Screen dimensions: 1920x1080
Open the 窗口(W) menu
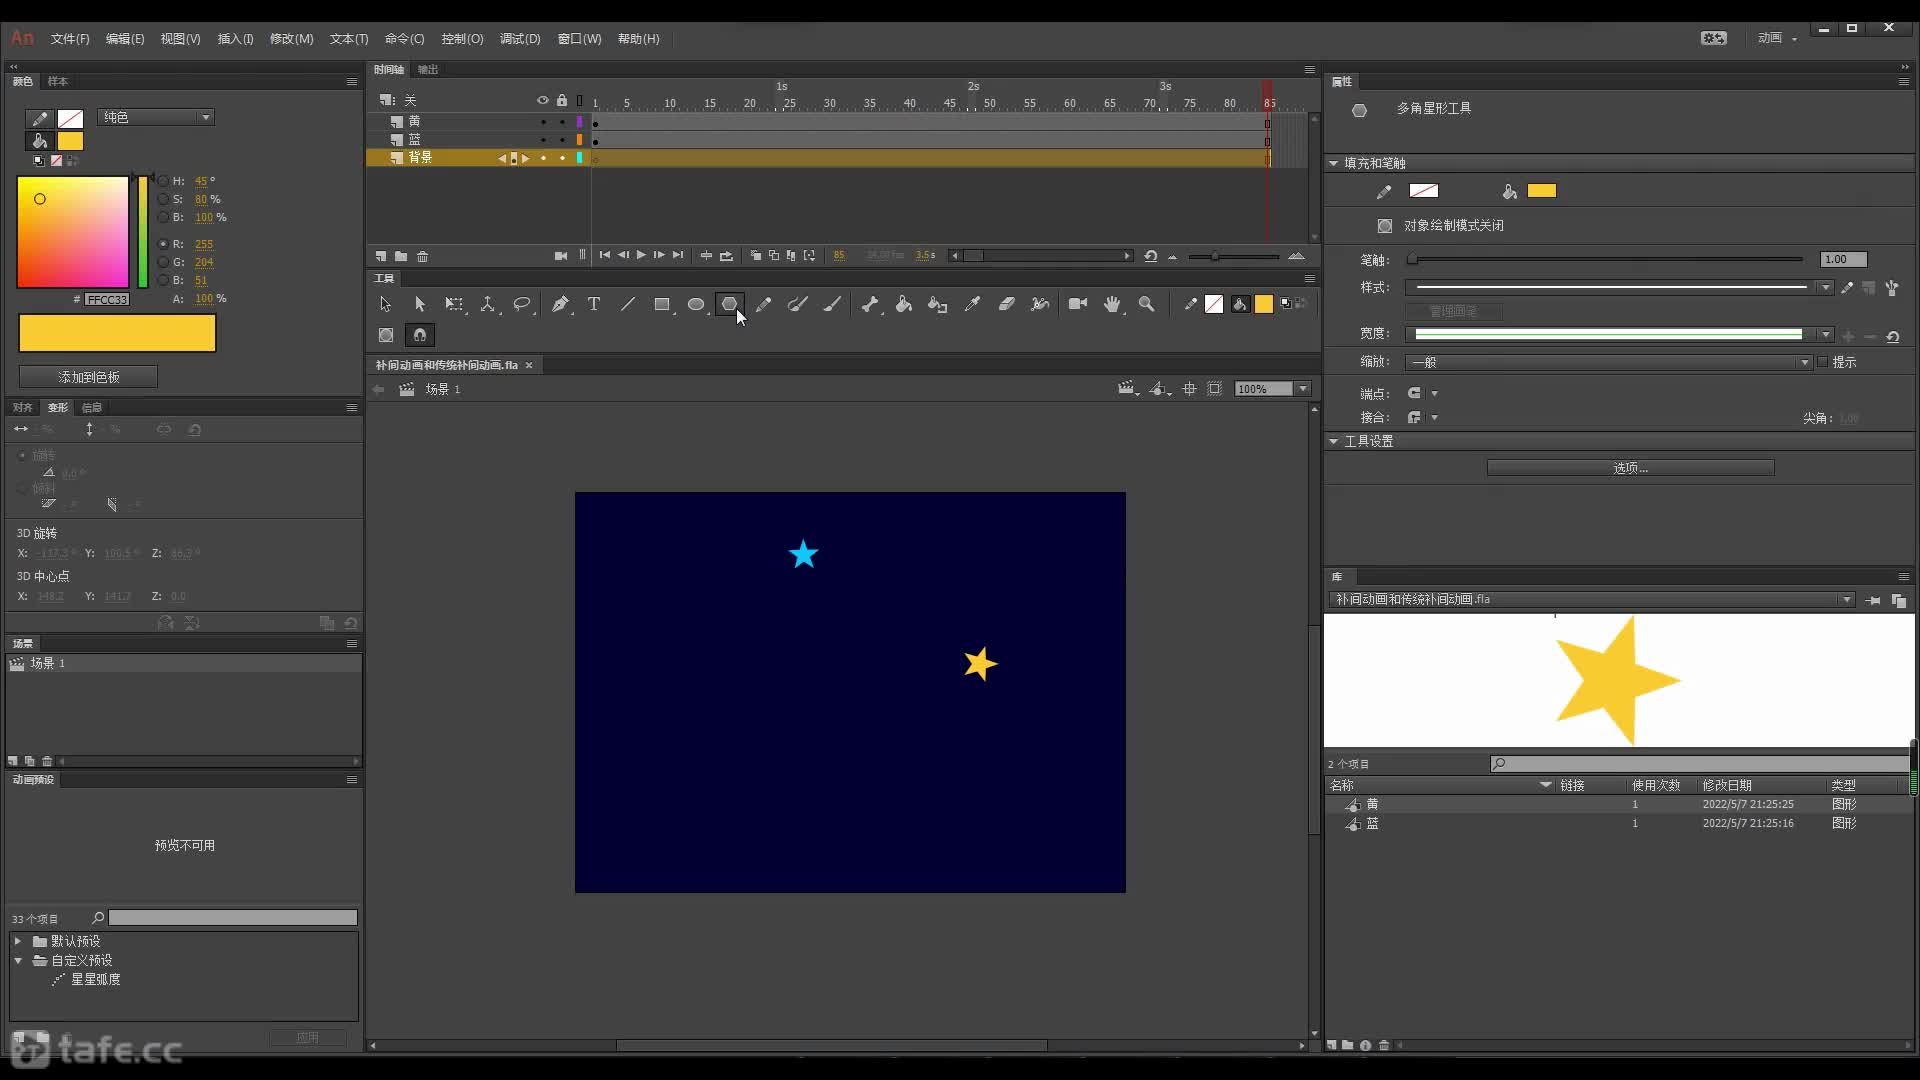[579, 39]
